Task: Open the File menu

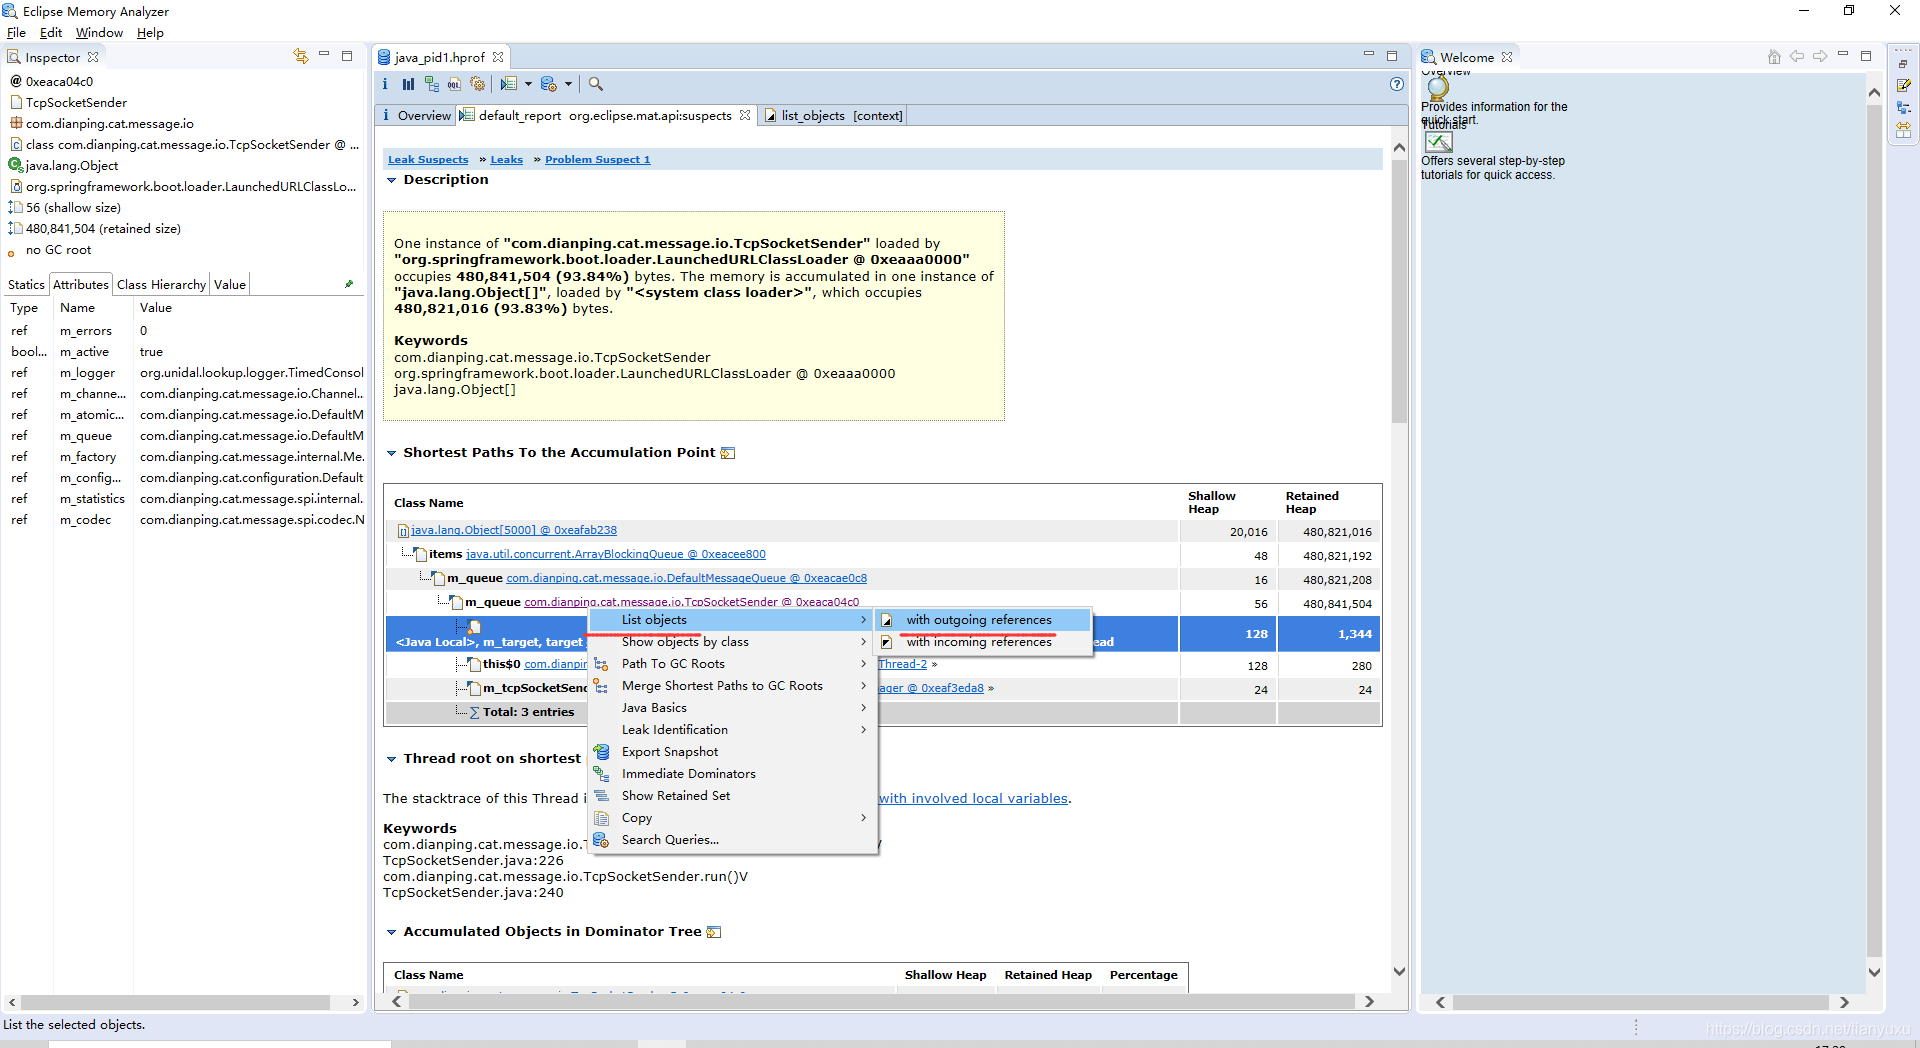Action: [x=16, y=33]
